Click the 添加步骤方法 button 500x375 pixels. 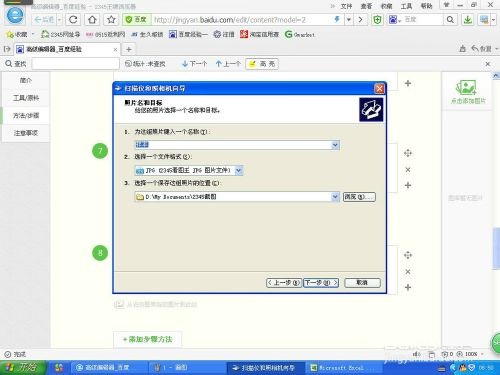click(147, 339)
